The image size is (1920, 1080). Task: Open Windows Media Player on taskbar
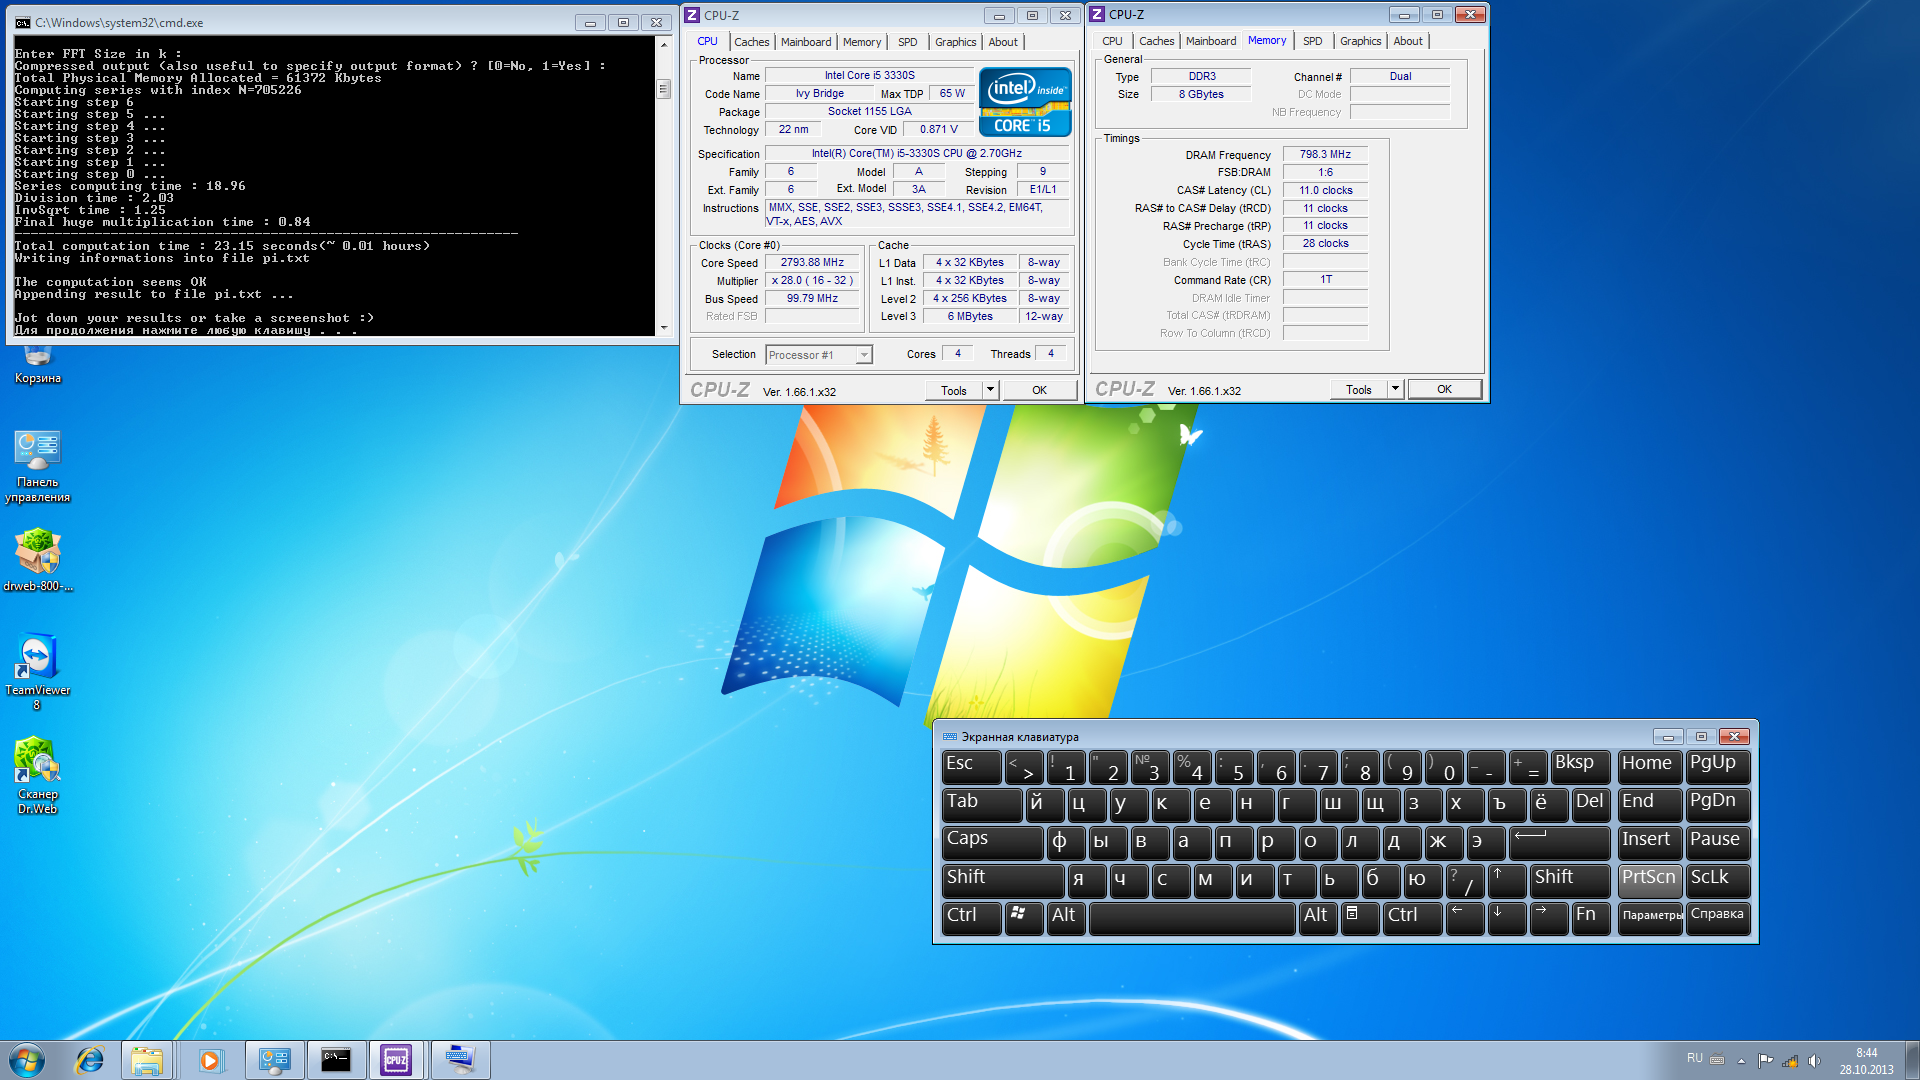click(x=209, y=1060)
